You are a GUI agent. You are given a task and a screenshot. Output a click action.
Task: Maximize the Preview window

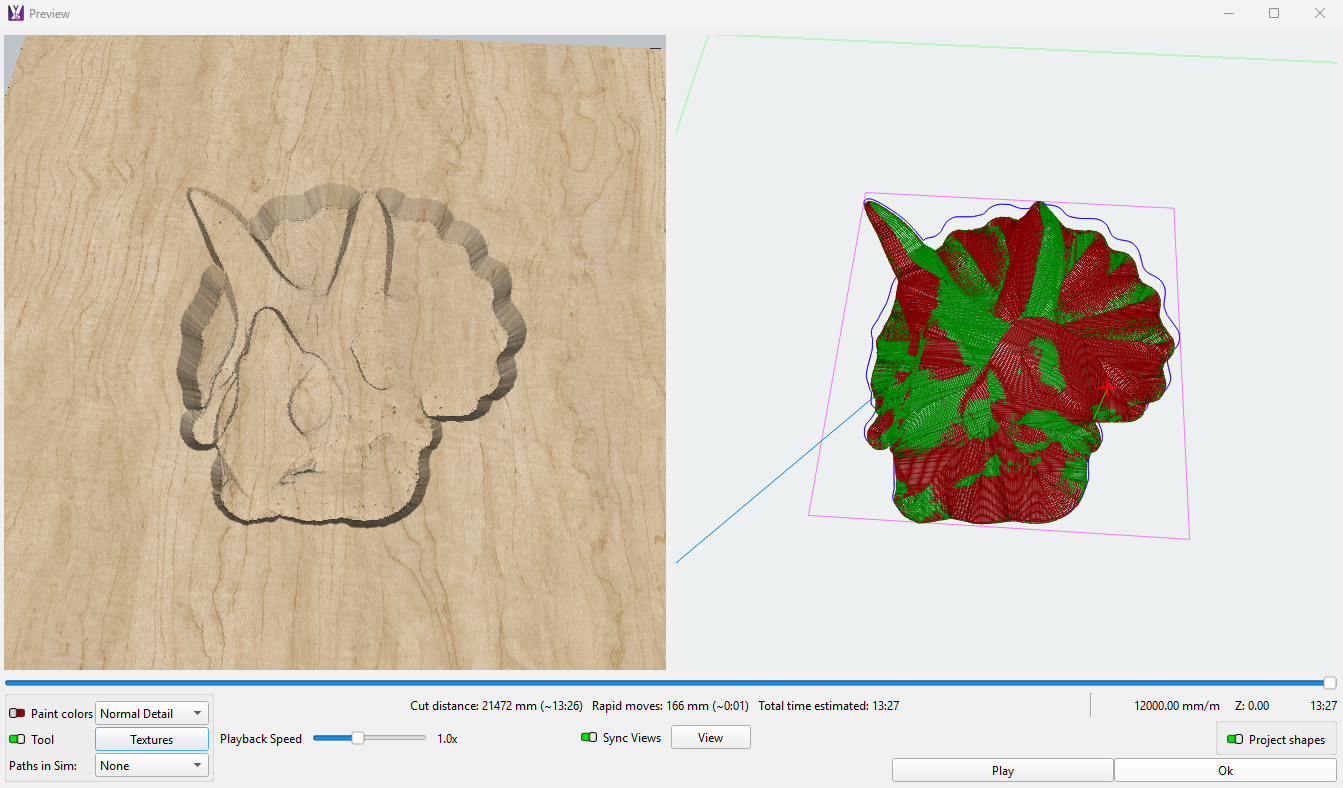(x=1274, y=13)
